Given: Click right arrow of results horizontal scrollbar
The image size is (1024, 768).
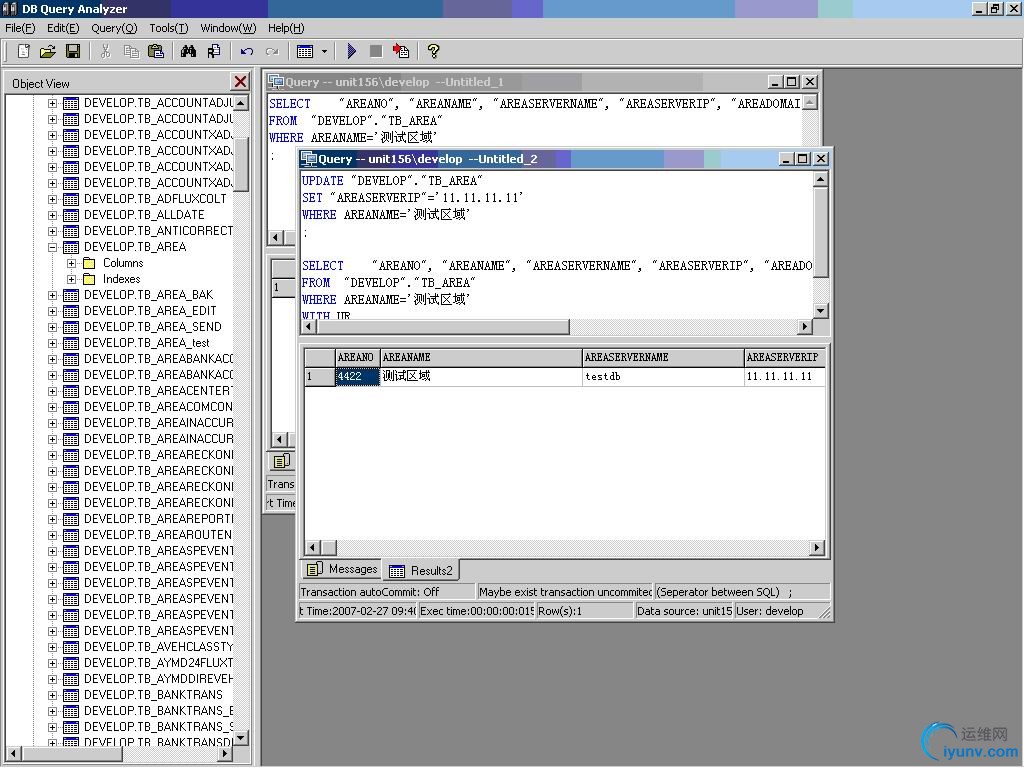Looking at the screenshot, I should click(x=816, y=547).
